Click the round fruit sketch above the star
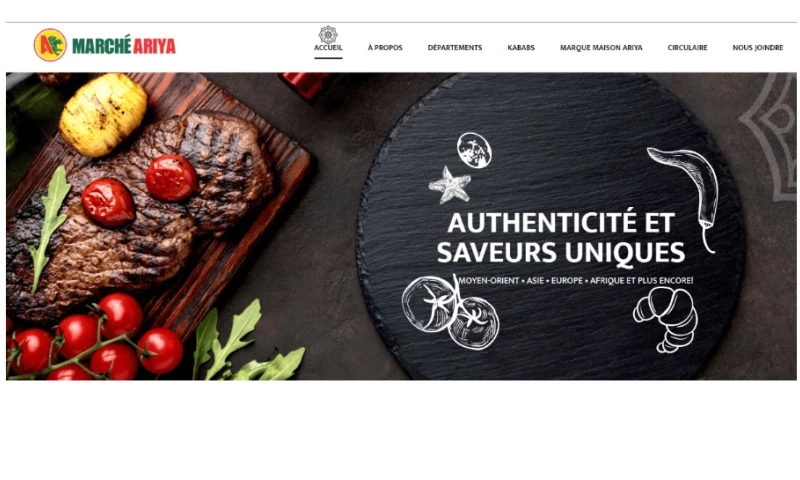Viewport: 800px width, 480px height. [474, 150]
